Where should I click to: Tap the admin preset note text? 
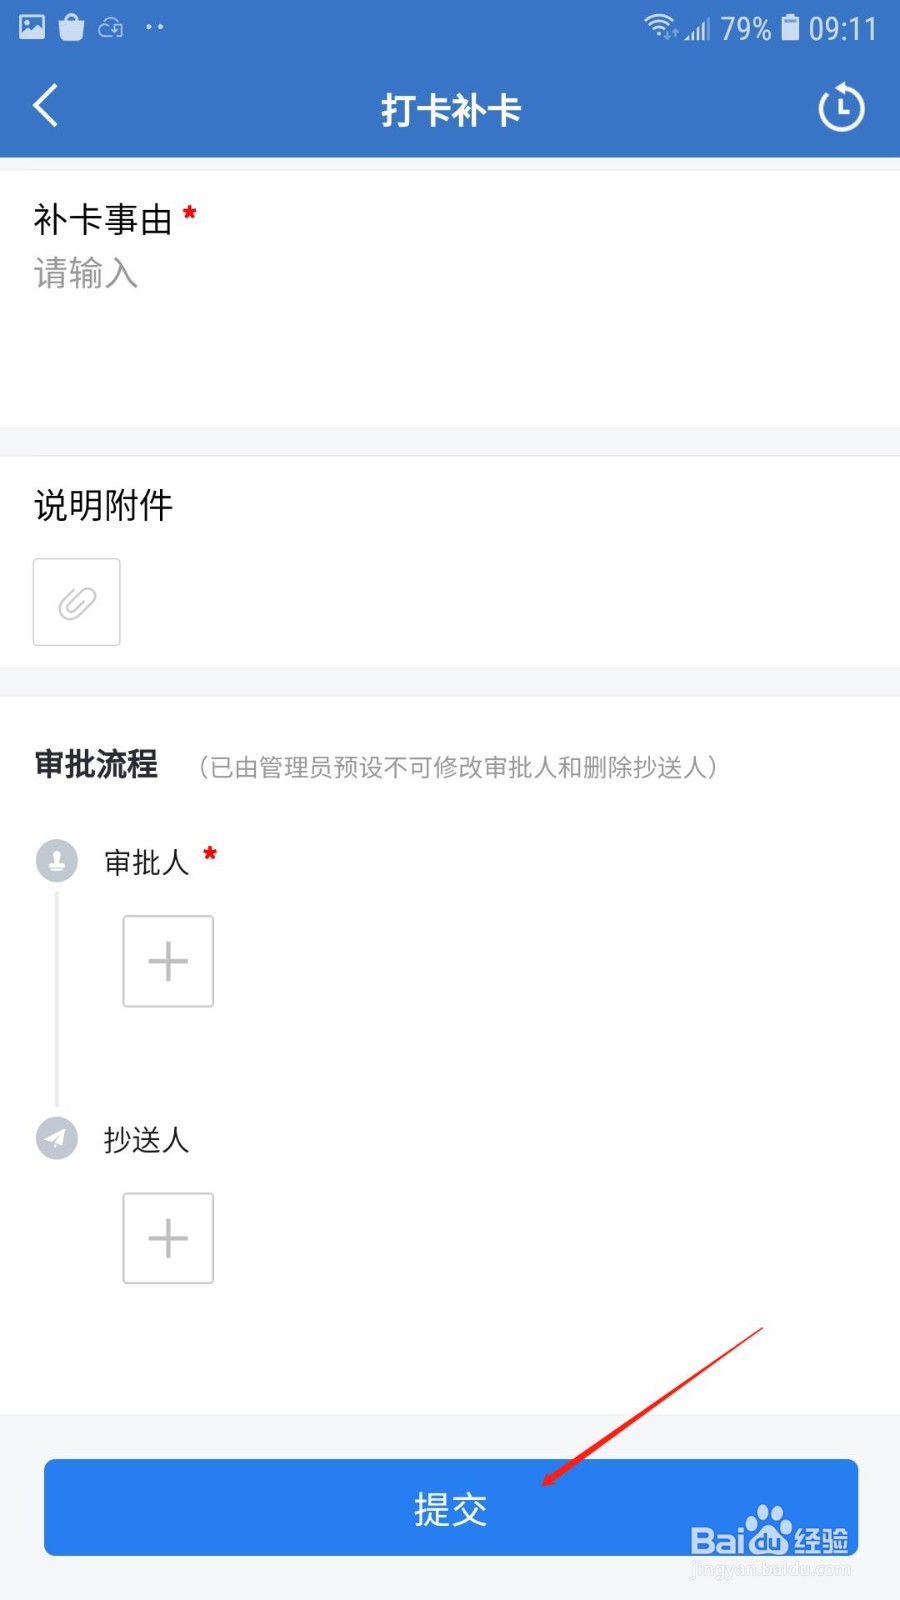click(x=458, y=767)
